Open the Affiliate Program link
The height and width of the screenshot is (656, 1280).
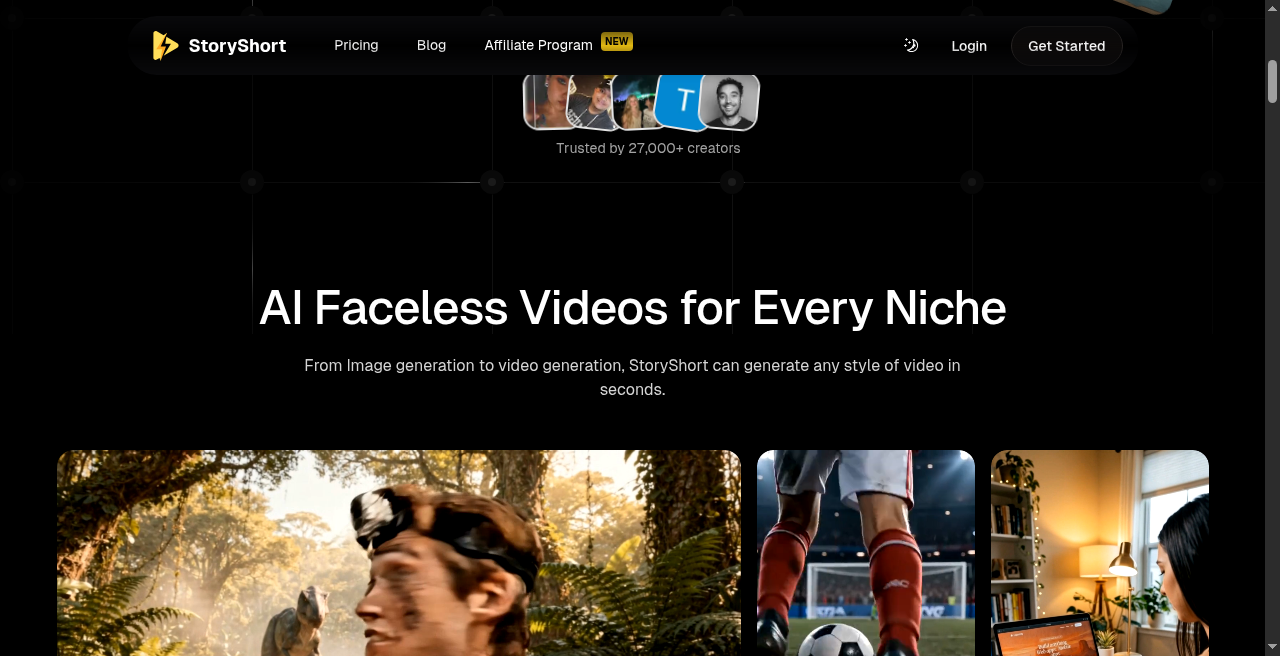(538, 45)
